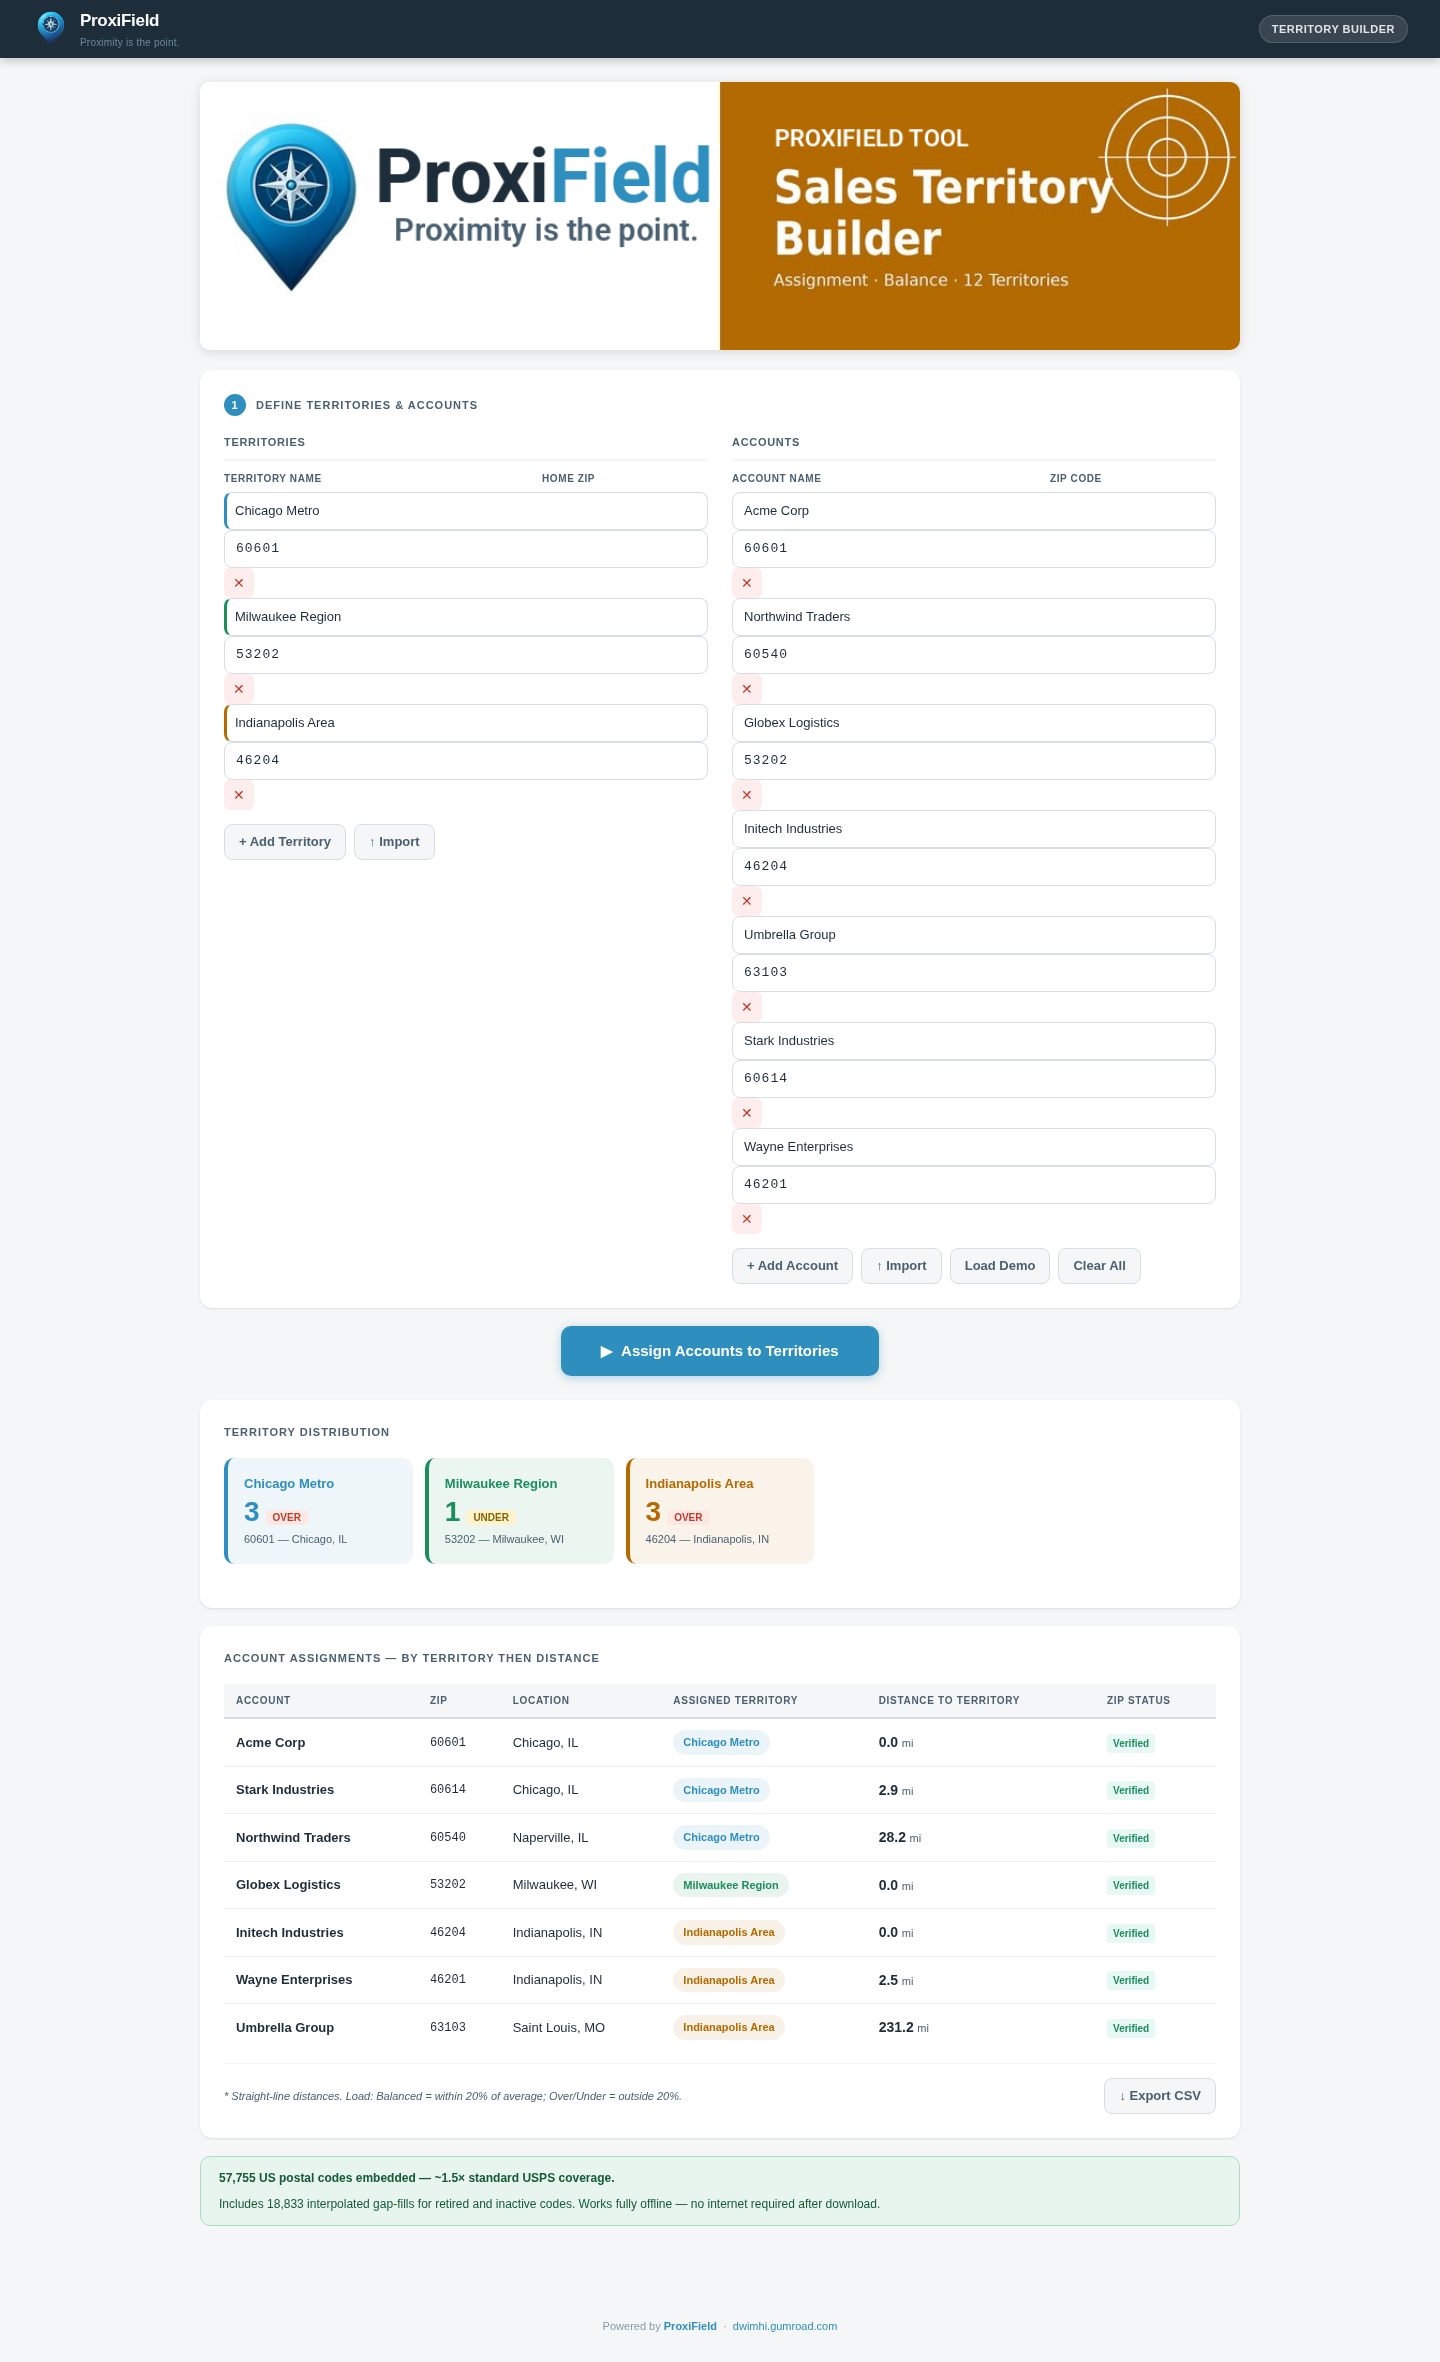Click the Territory Builder pill in the top bar

click(1333, 29)
